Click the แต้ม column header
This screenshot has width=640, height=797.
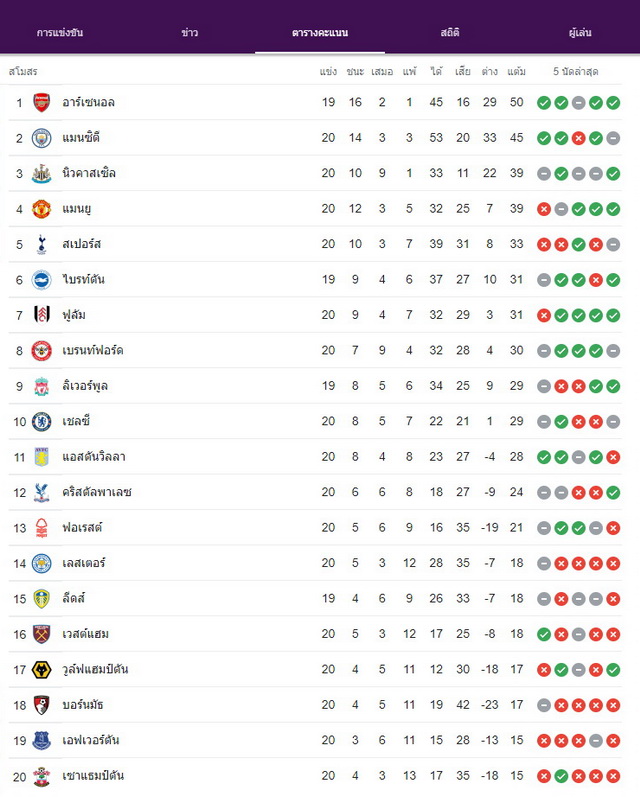[x=516, y=72]
